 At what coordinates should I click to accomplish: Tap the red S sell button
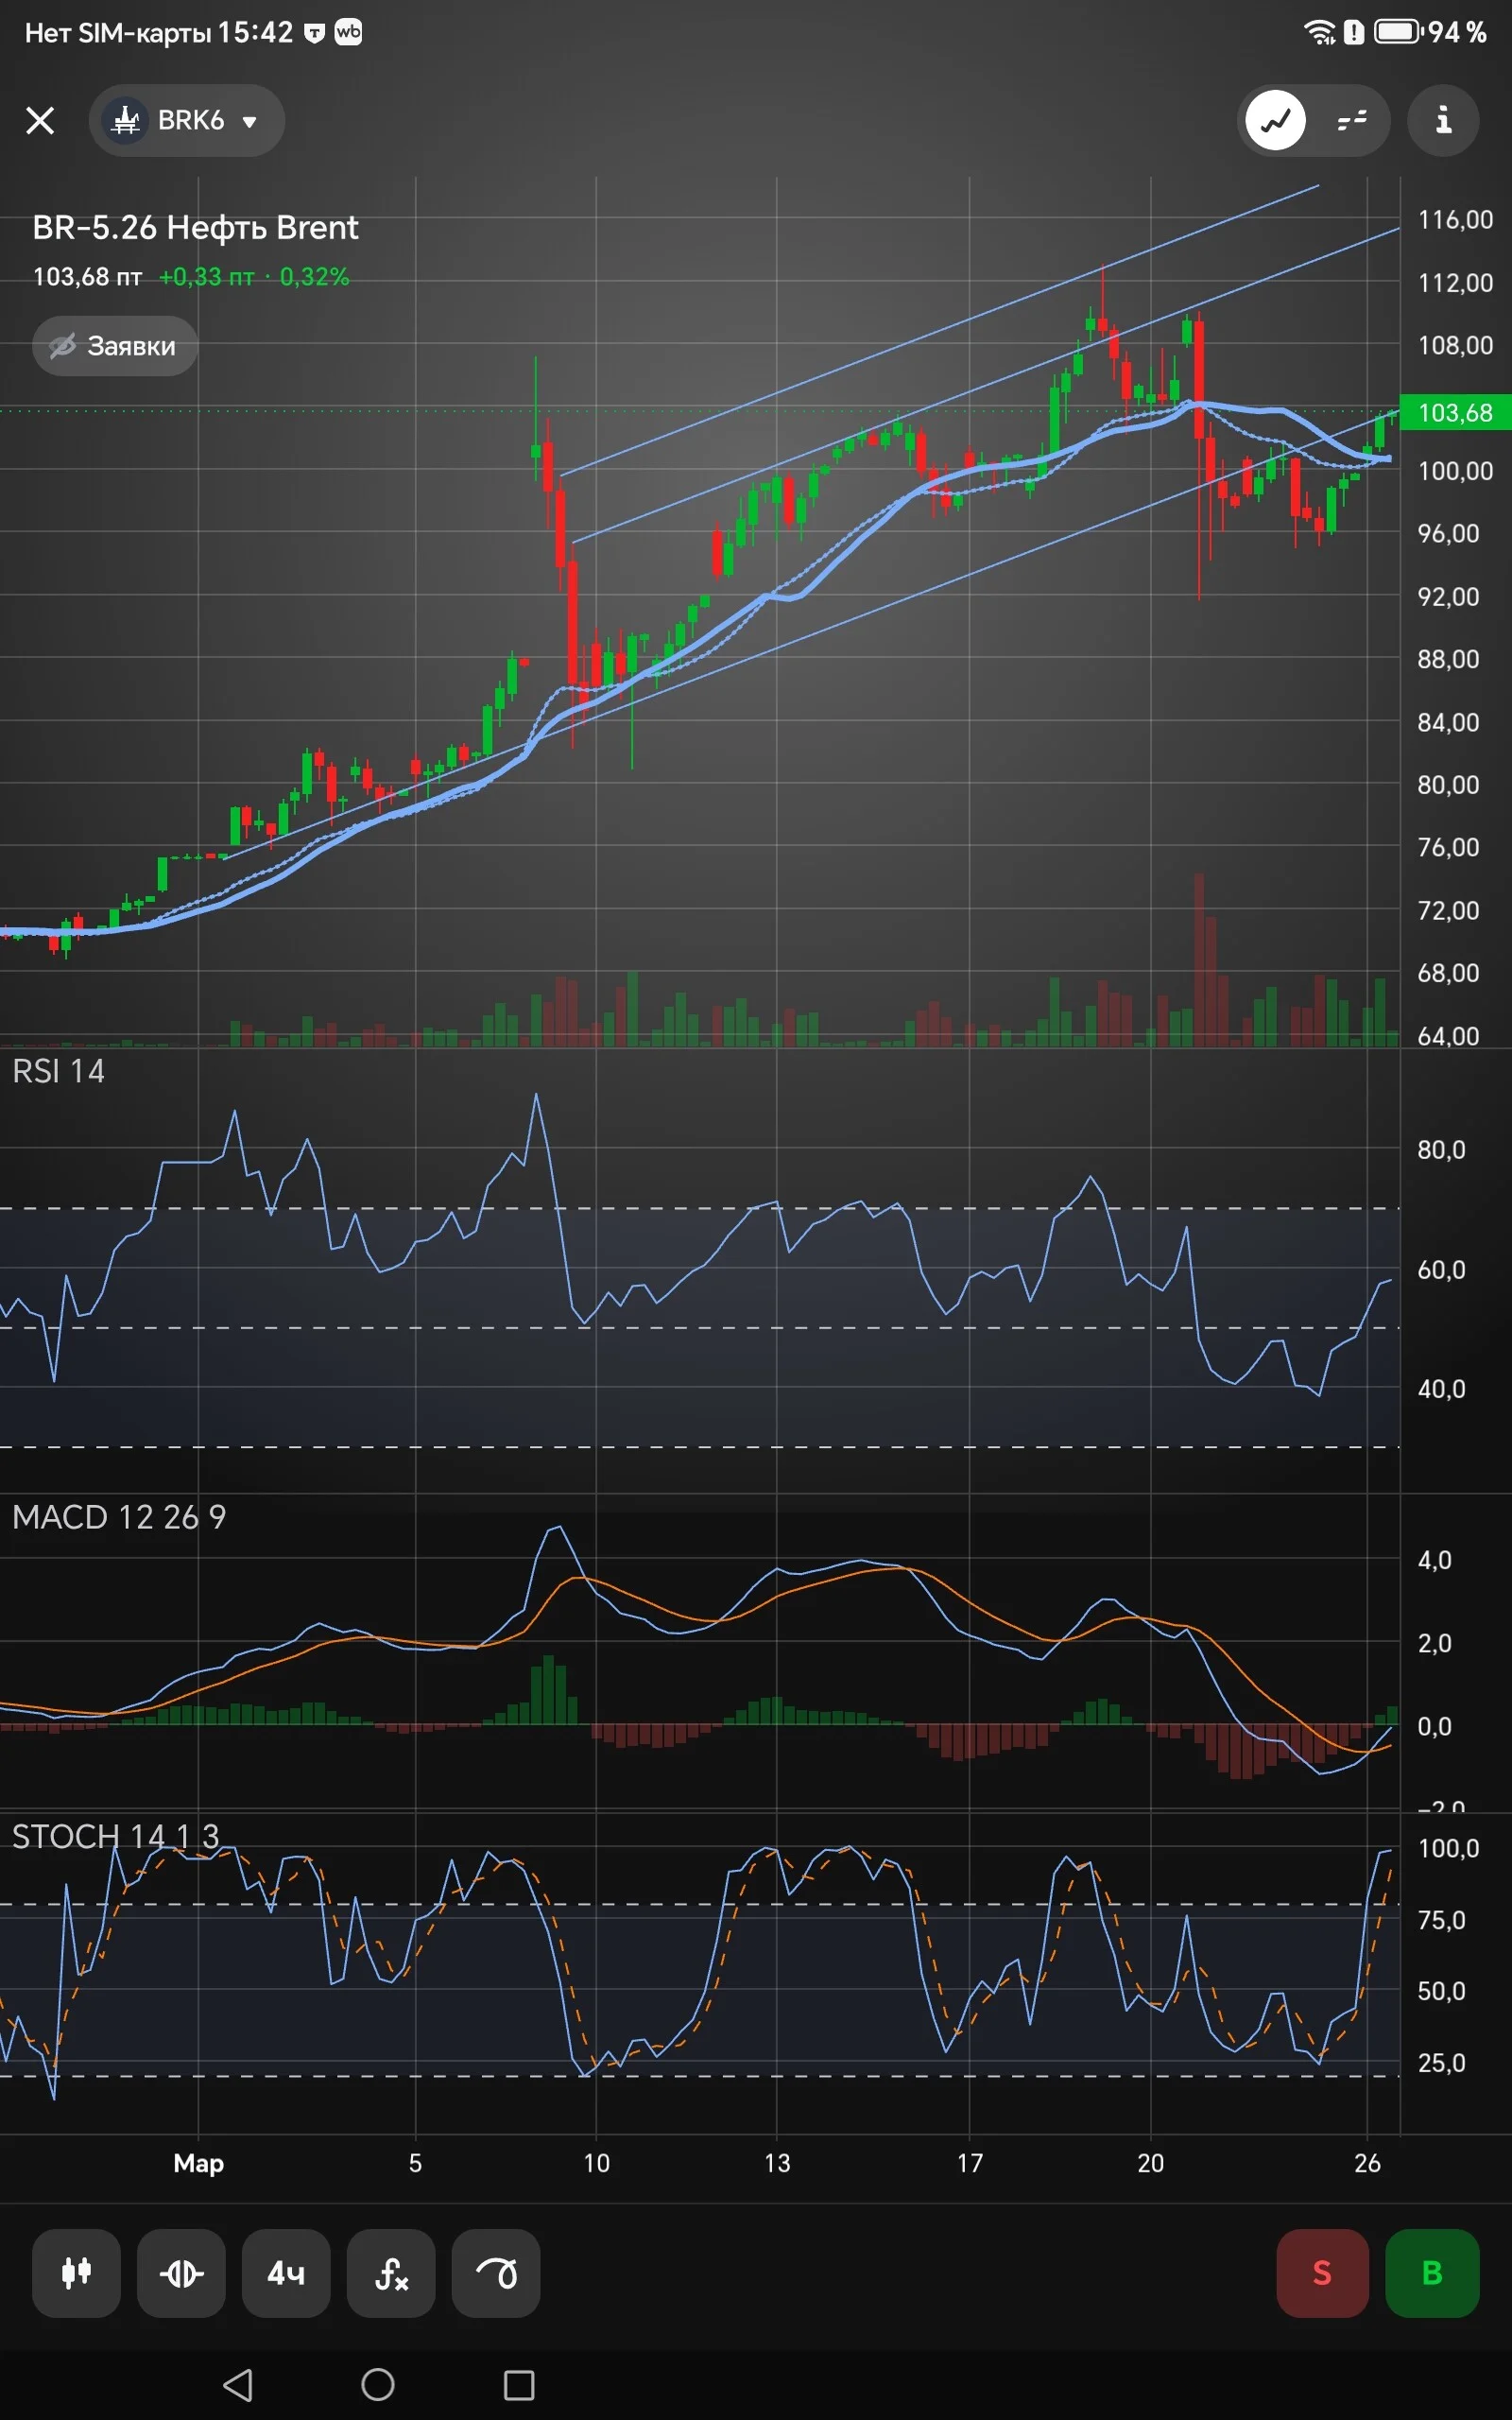(x=1322, y=2273)
